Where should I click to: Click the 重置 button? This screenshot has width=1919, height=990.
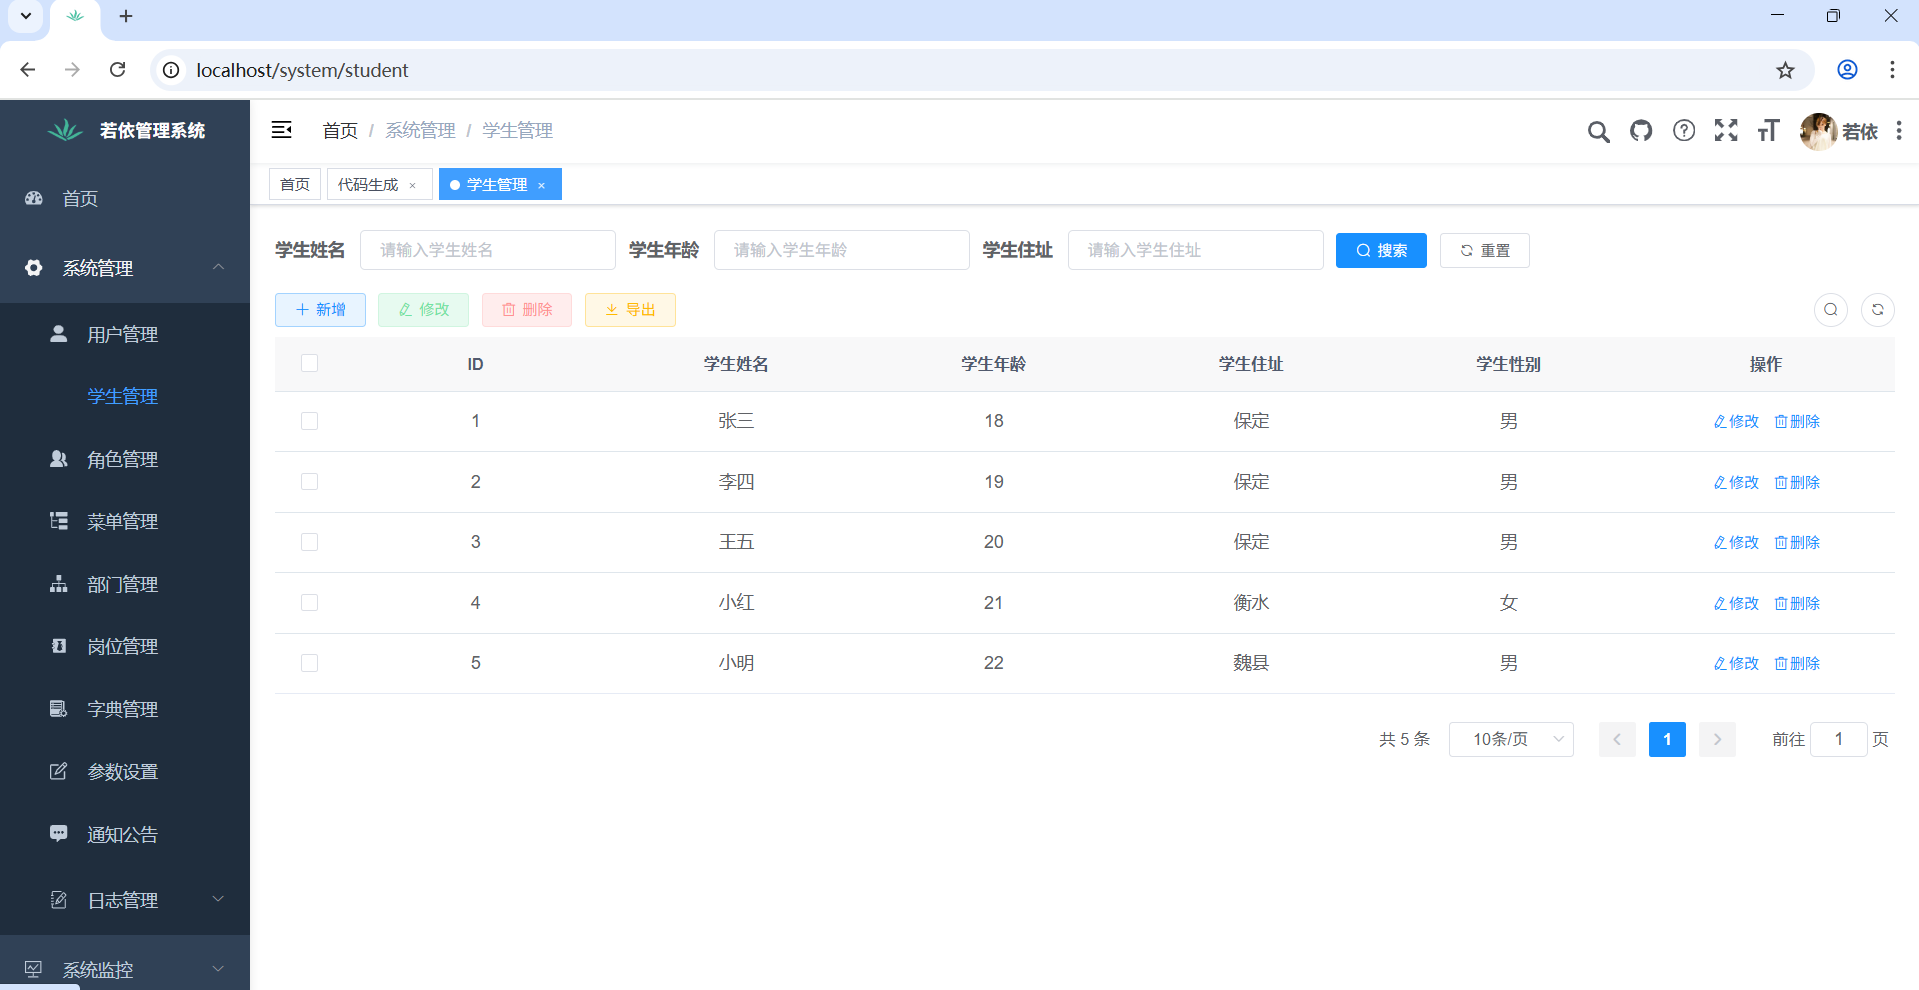pyautogui.click(x=1485, y=250)
